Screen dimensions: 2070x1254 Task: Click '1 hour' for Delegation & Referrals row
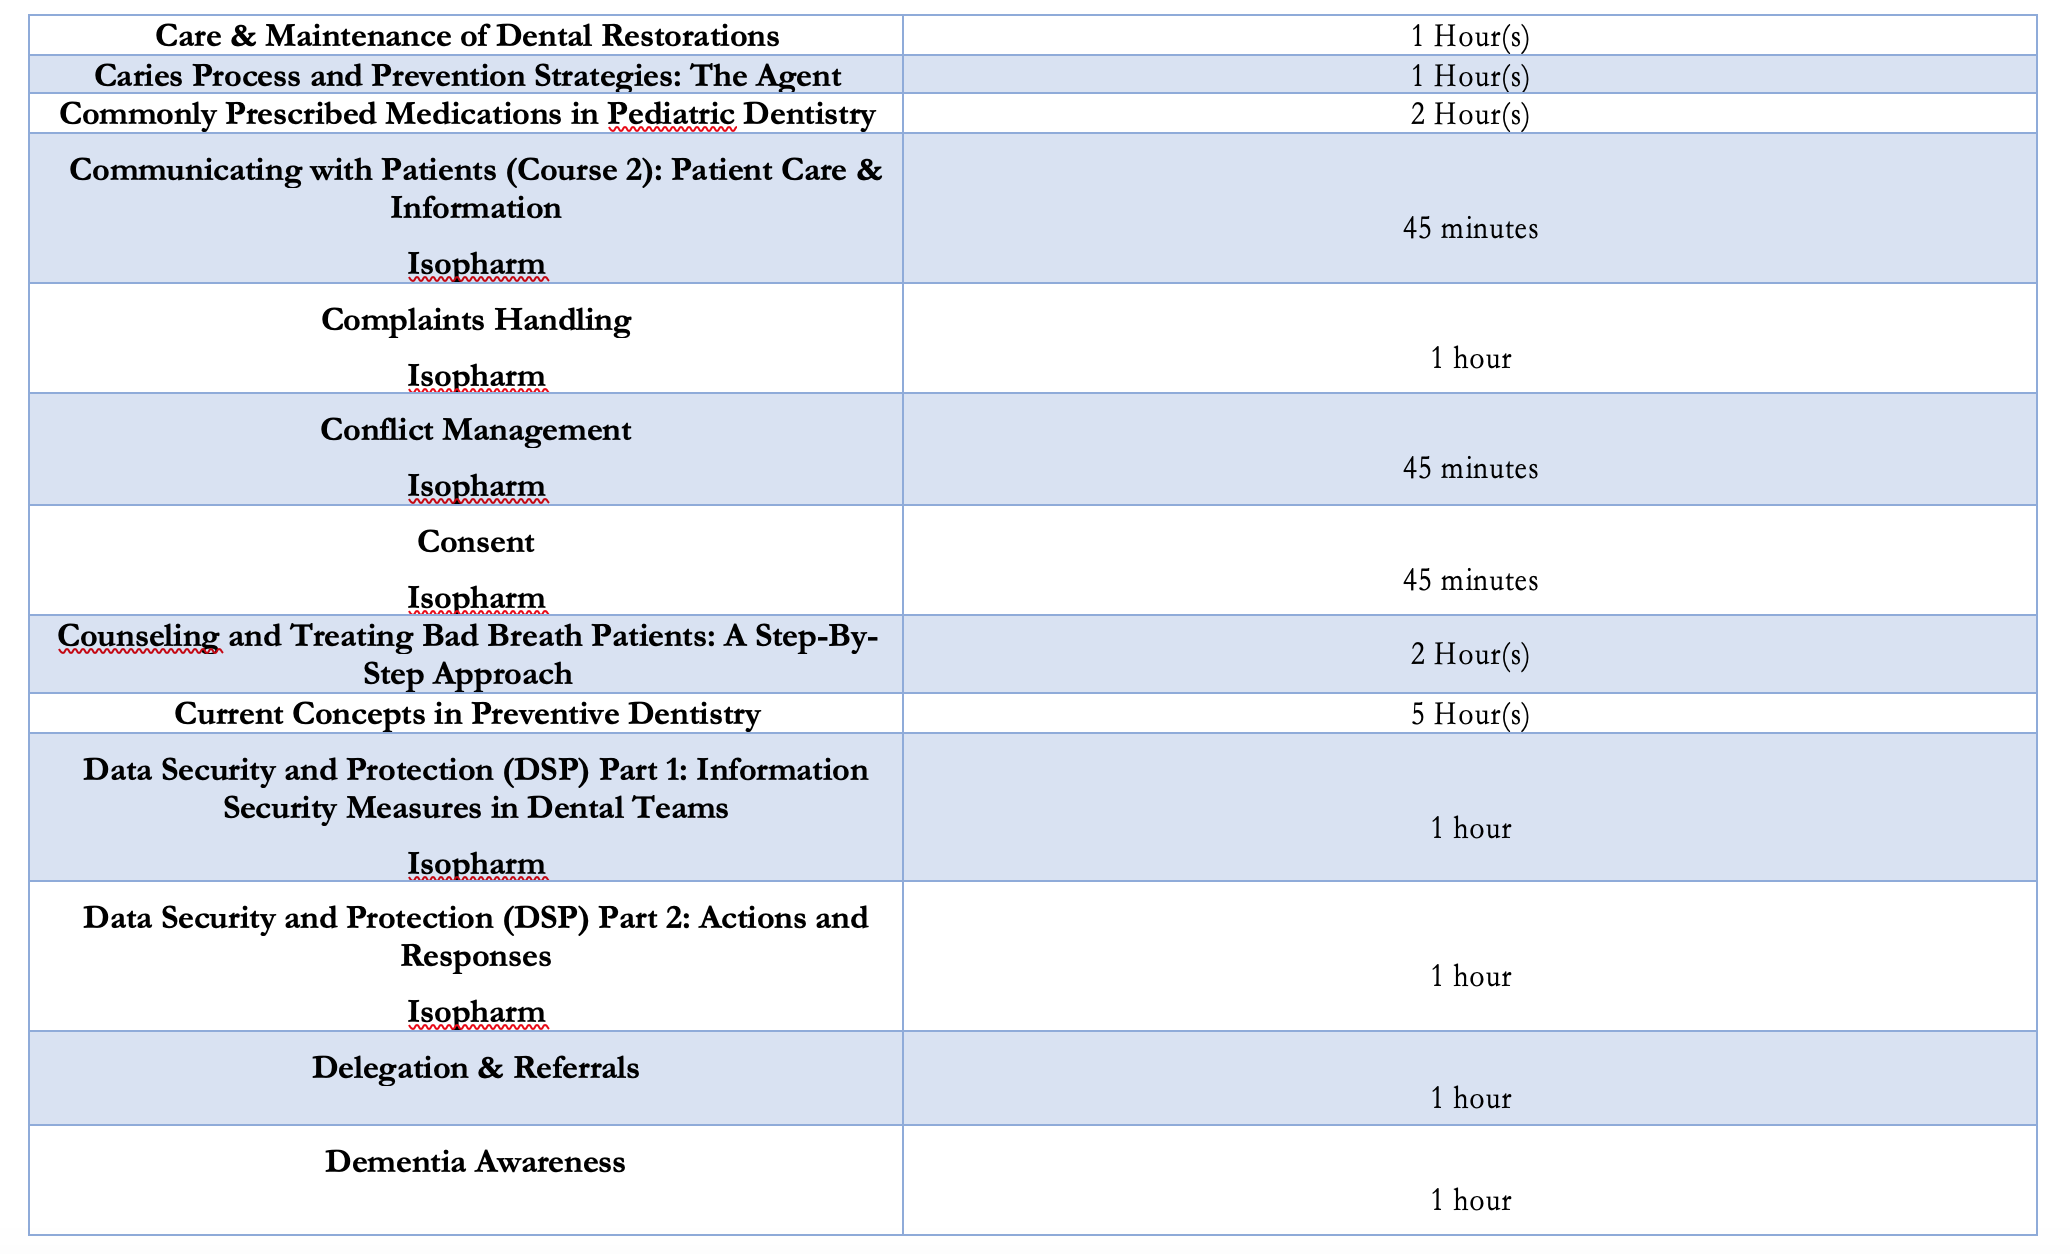[x=1470, y=1099]
